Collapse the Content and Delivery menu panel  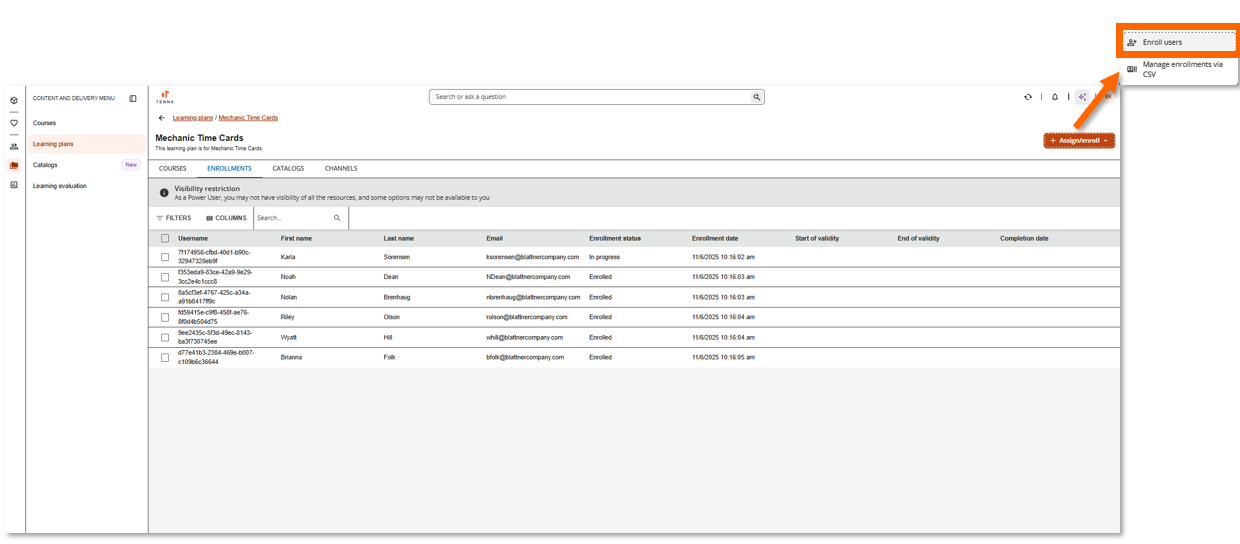tap(133, 98)
